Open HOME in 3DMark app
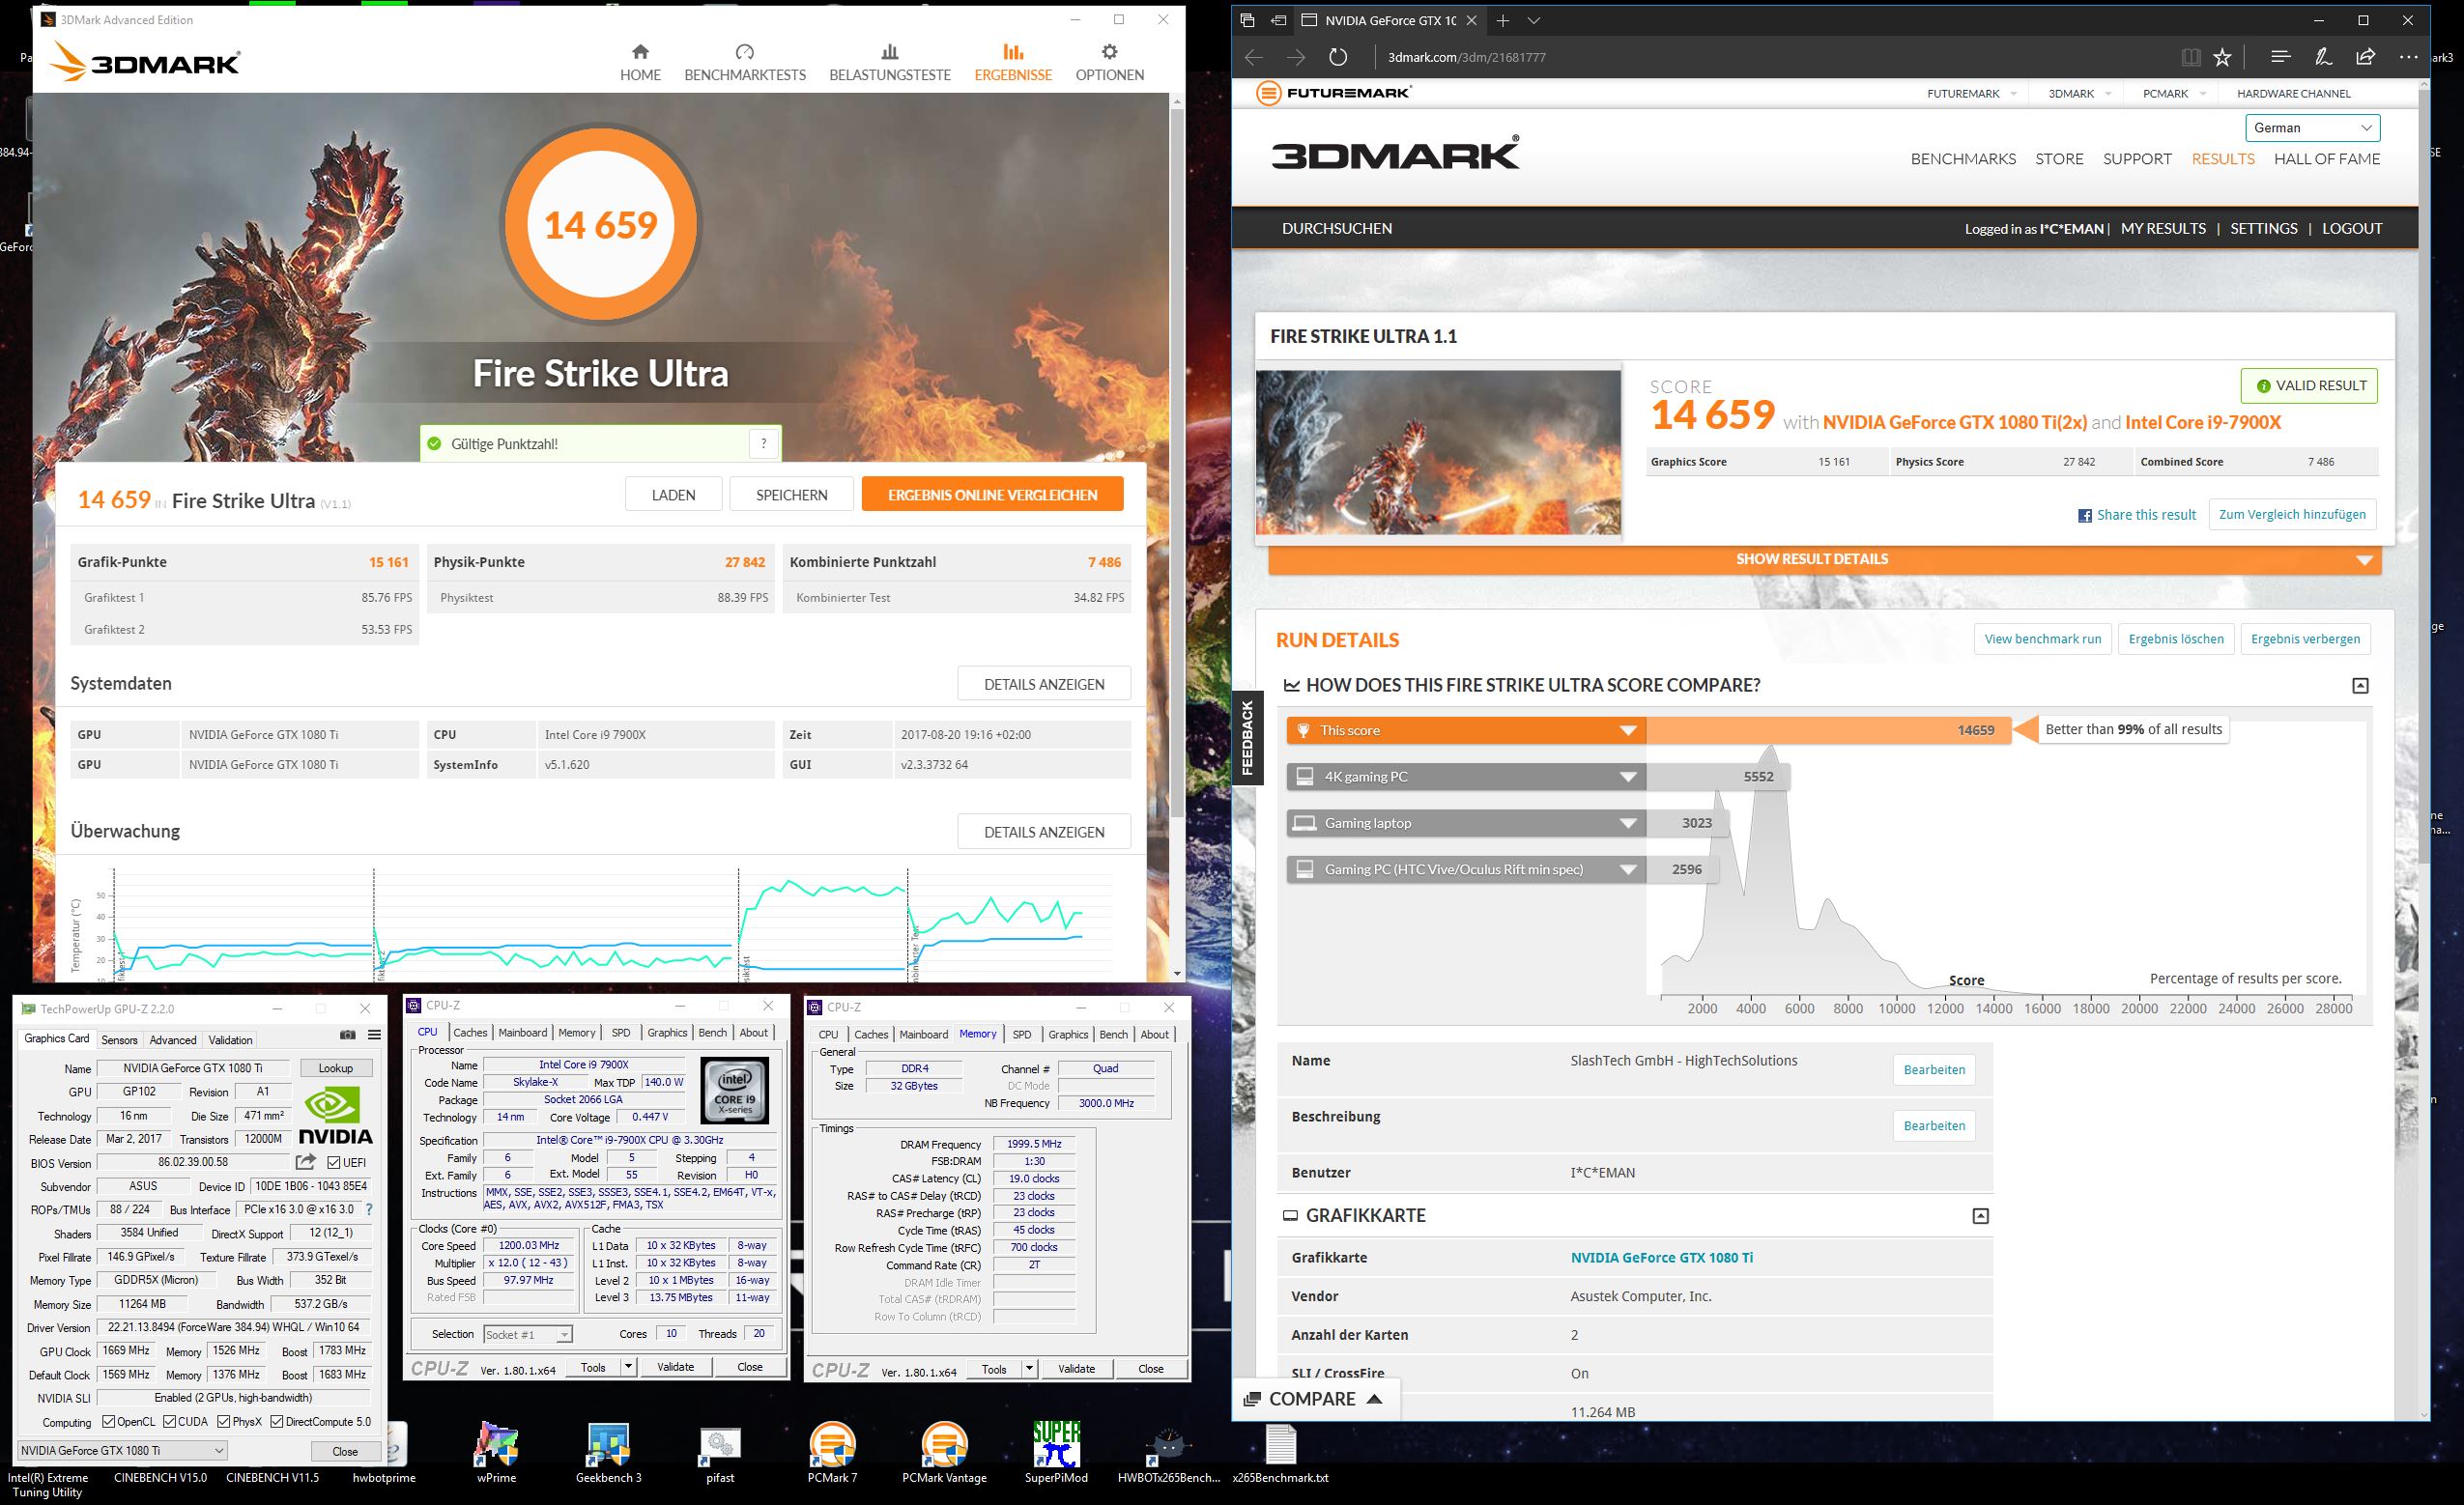The height and width of the screenshot is (1505, 2464). coord(640,62)
